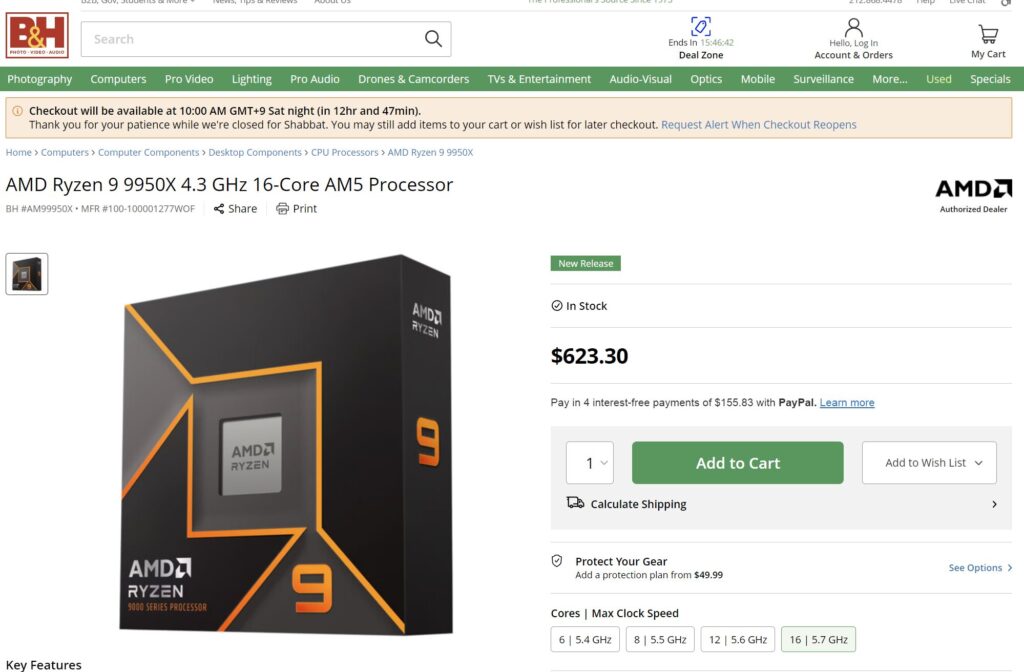The width and height of the screenshot is (1024, 672).
Task: Select the 6 | 5.4 GHz option
Action: pyautogui.click(x=585, y=639)
